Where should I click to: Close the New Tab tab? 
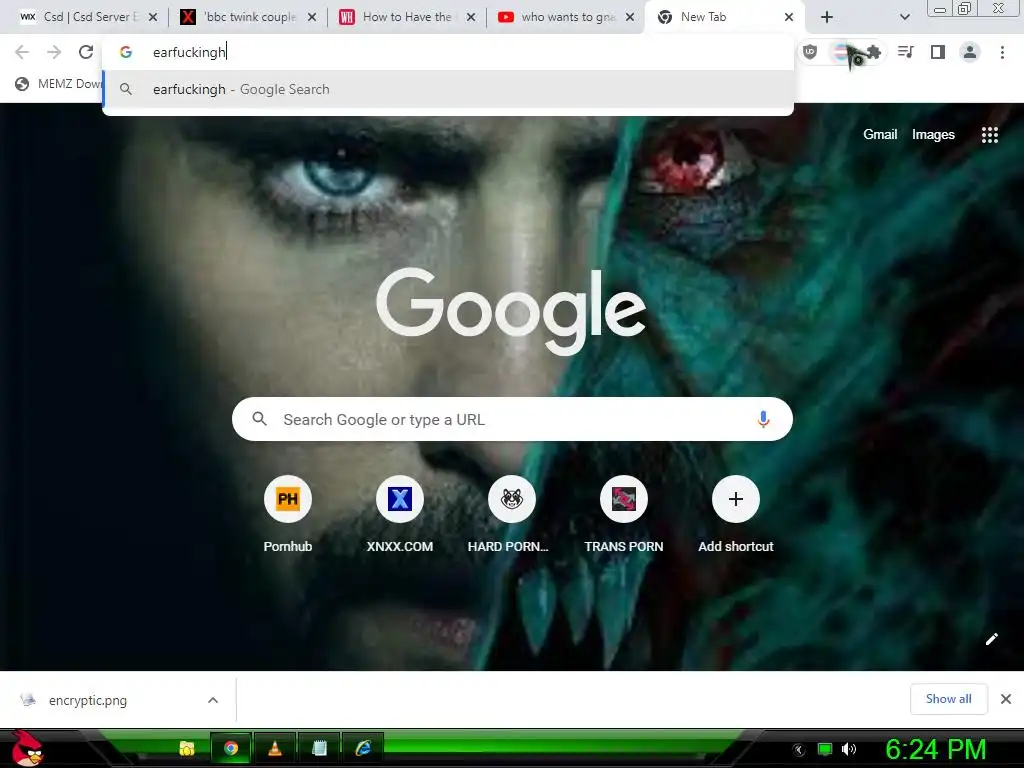click(x=789, y=17)
